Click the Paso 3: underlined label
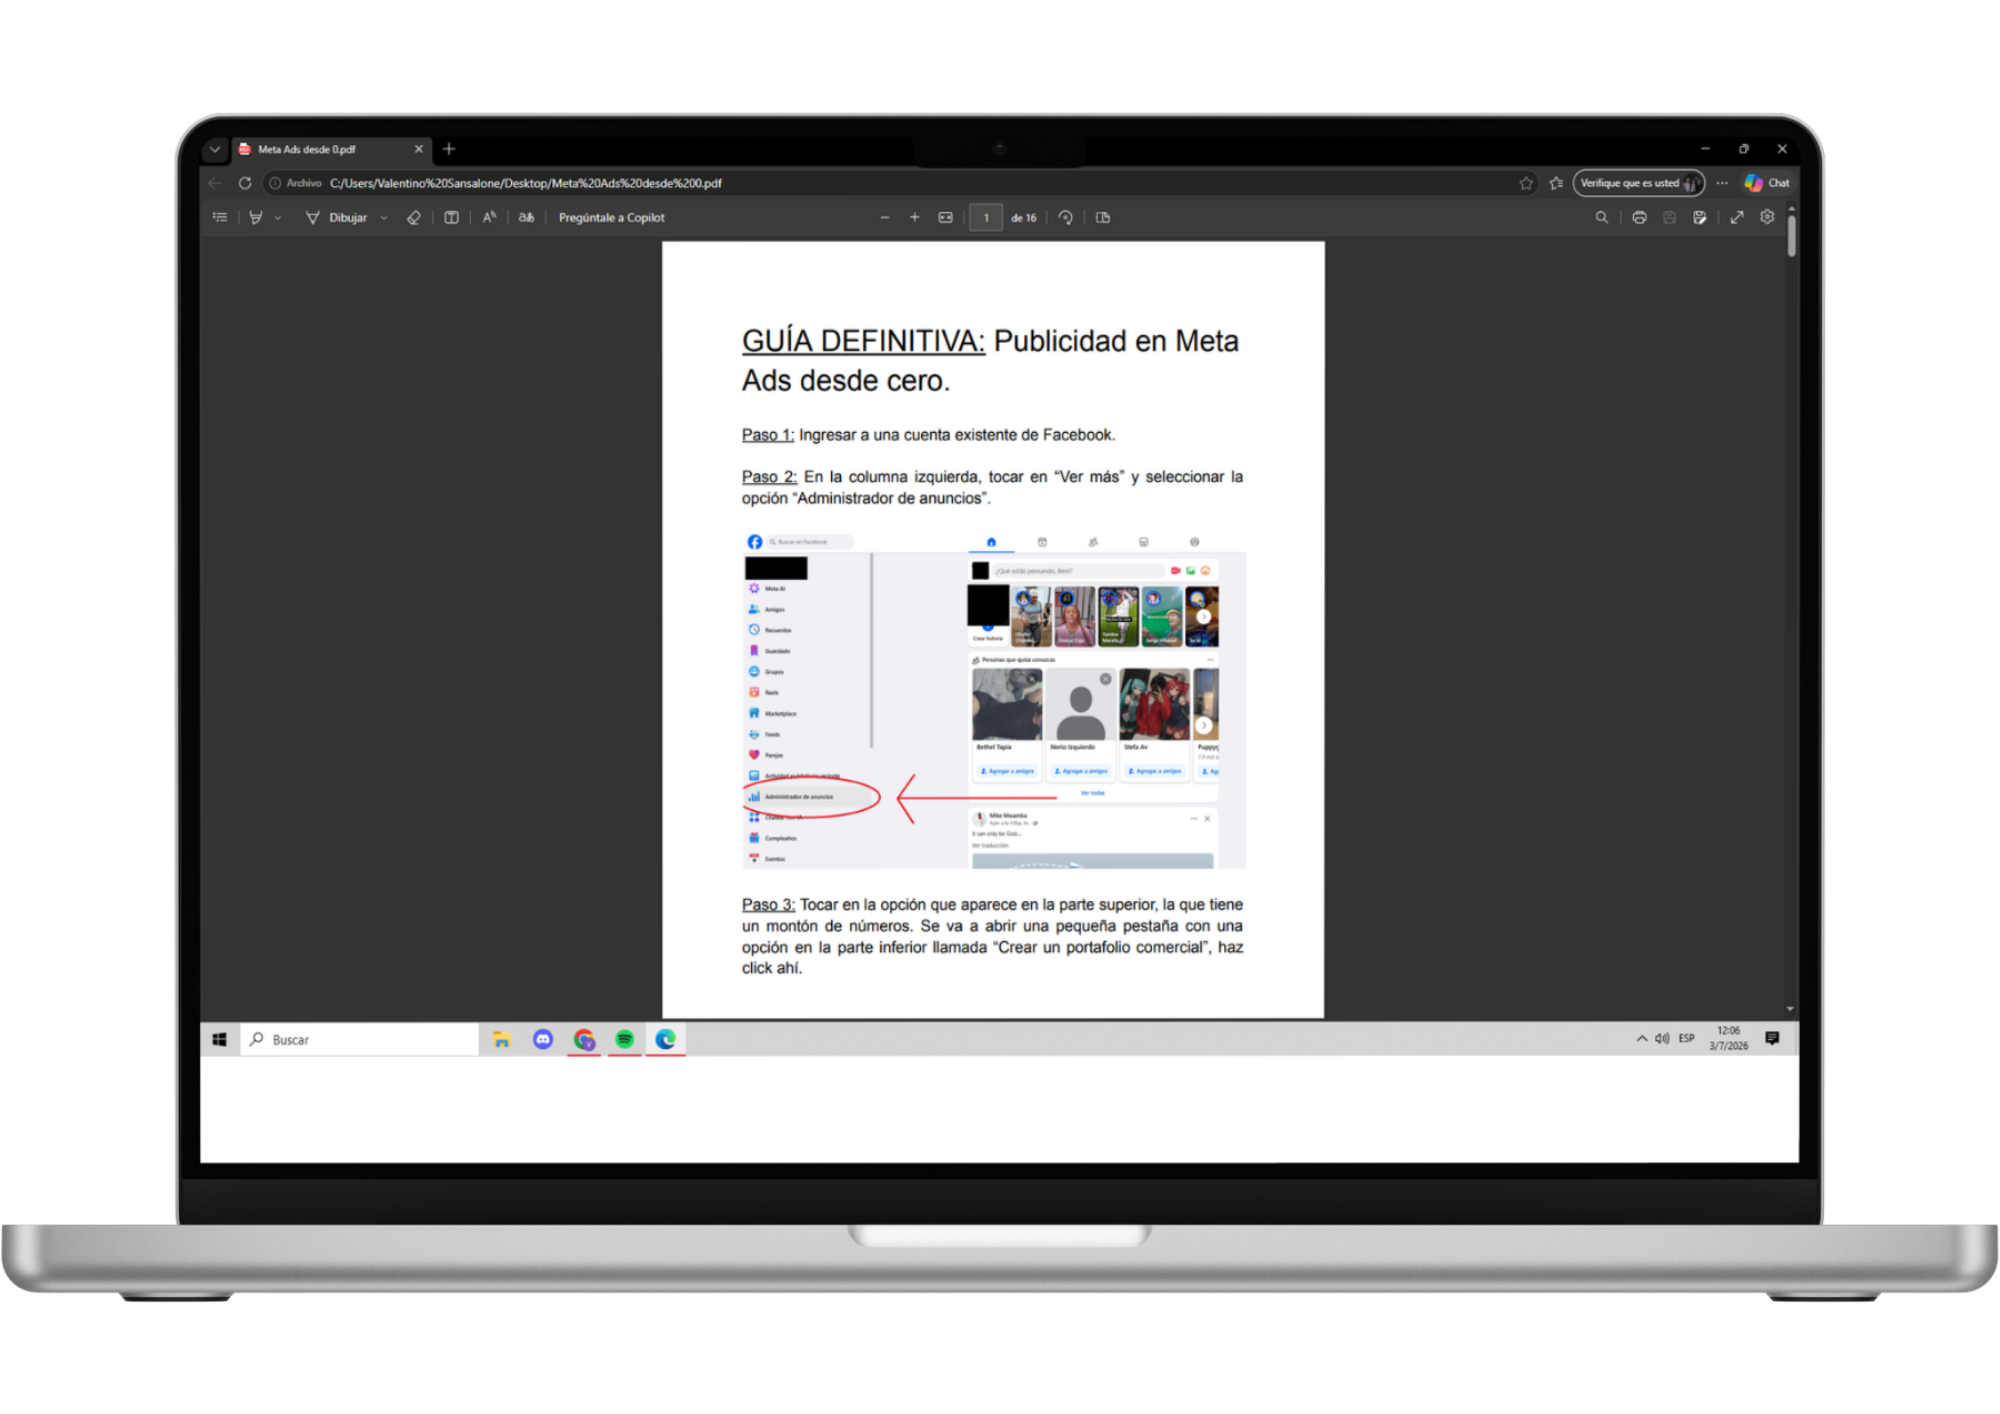 click(768, 905)
